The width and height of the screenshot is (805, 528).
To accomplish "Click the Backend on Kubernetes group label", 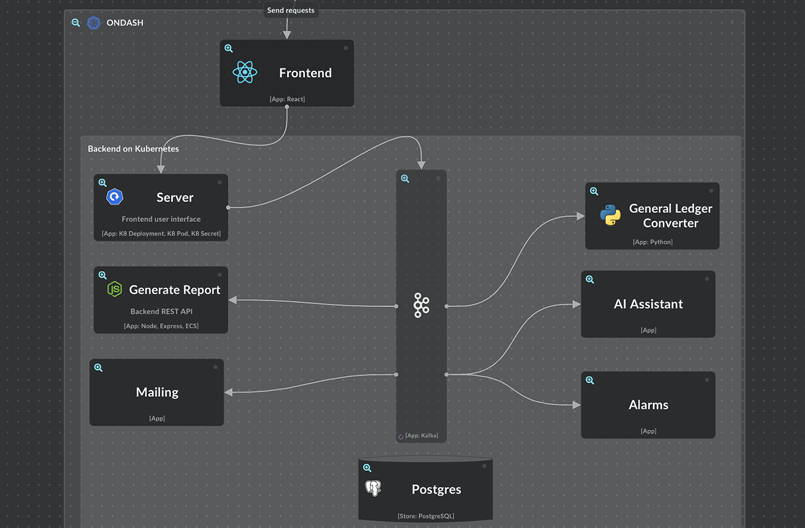I will (133, 149).
